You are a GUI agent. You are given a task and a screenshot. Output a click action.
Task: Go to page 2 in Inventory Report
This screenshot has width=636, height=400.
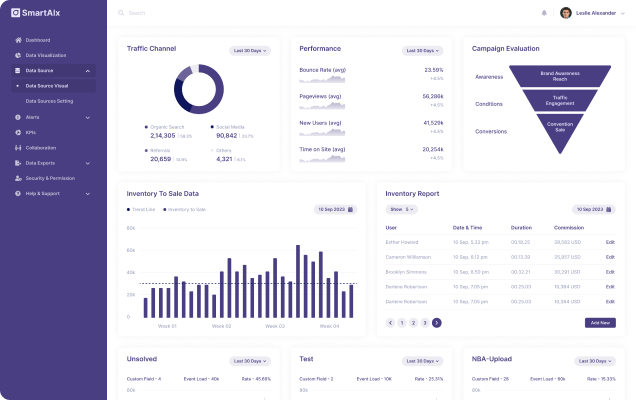tap(413, 323)
